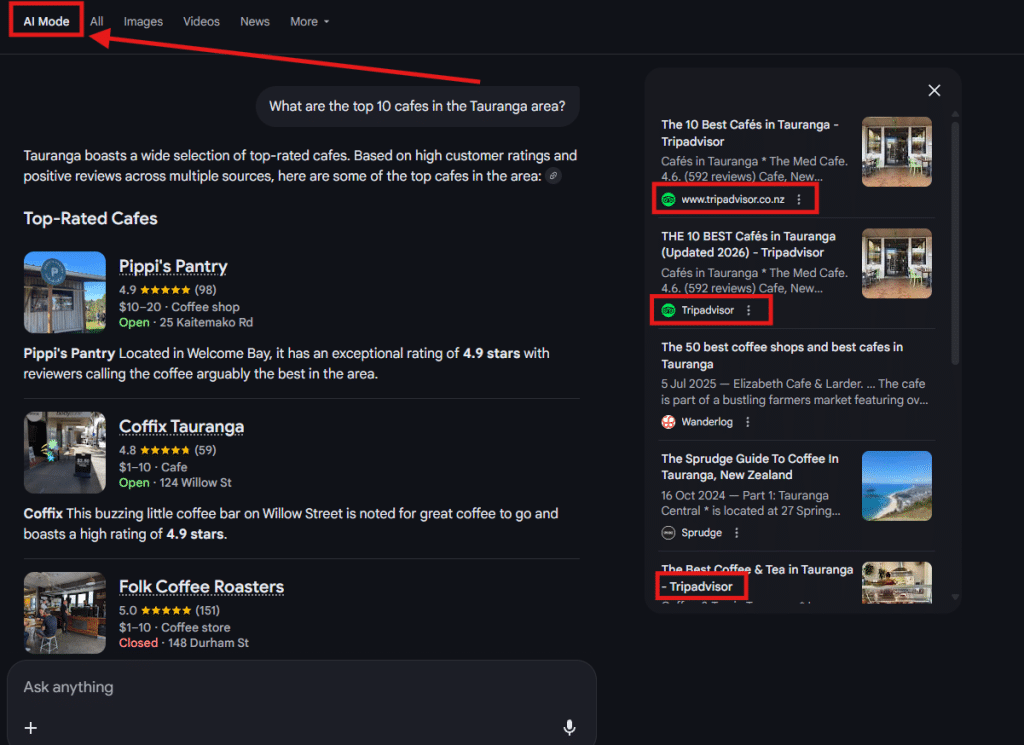Click the Sprudge favicon icon
Screen dimensions: 1024x745
668,533
